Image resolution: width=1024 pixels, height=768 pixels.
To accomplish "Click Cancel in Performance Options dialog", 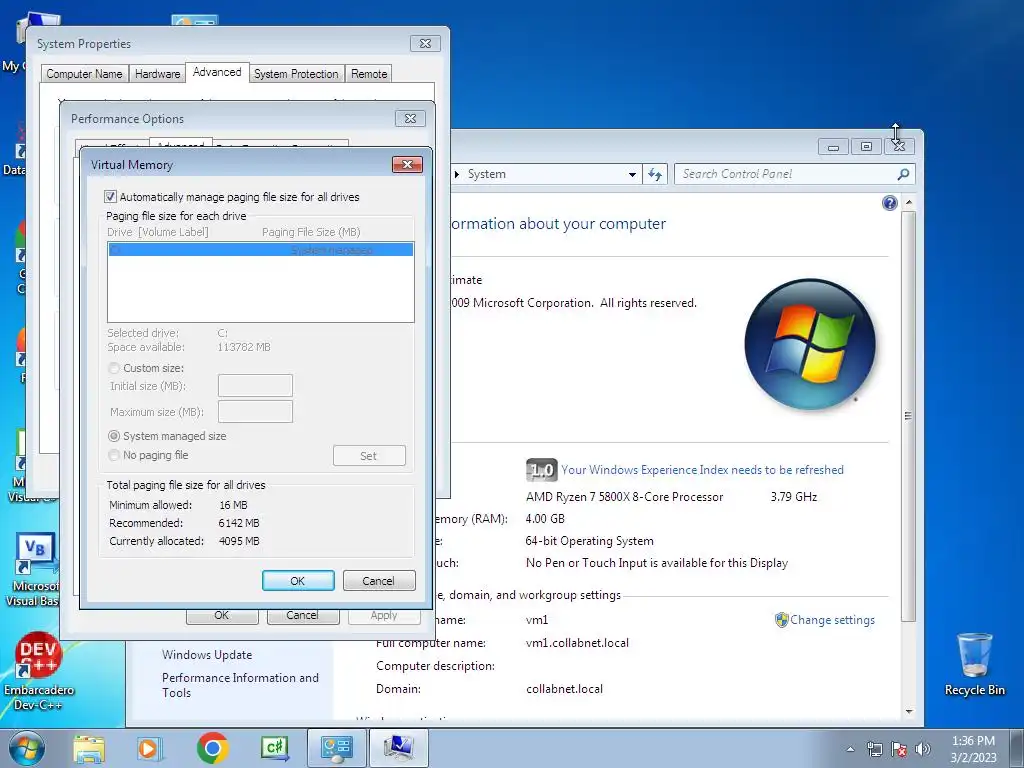I will pyautogui.click(x=302, y=616).
